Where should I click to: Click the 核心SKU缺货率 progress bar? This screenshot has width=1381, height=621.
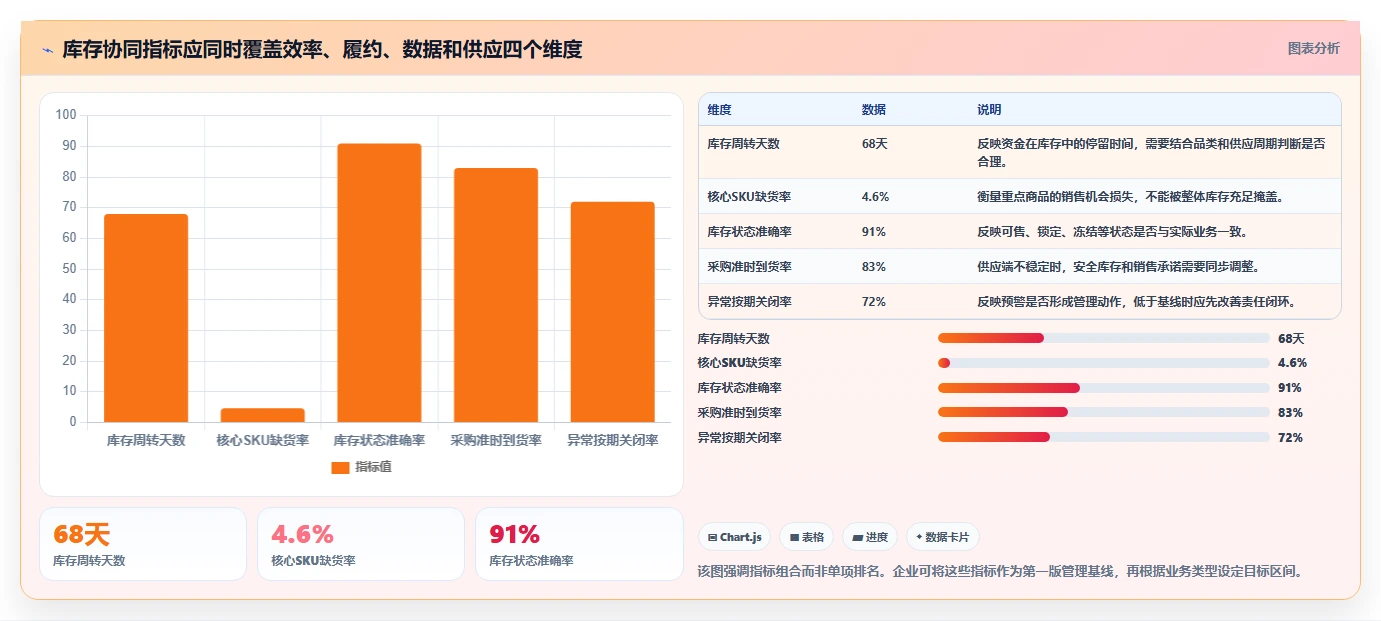[1104, 363]
